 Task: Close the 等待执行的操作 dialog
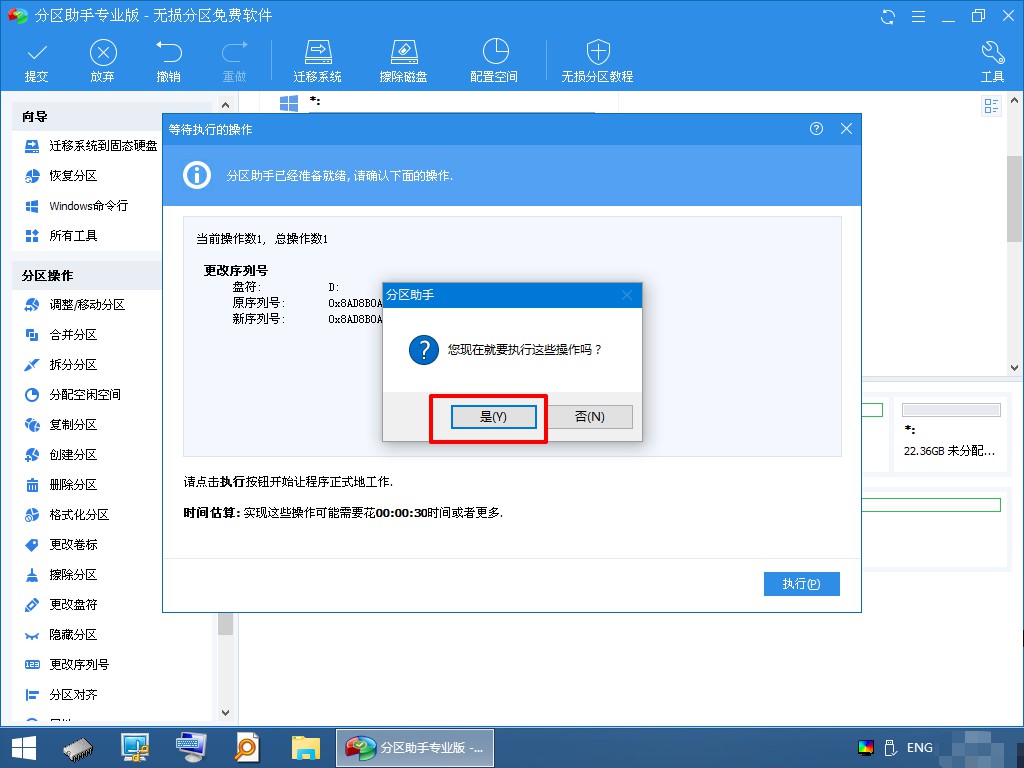click(846, 129)
